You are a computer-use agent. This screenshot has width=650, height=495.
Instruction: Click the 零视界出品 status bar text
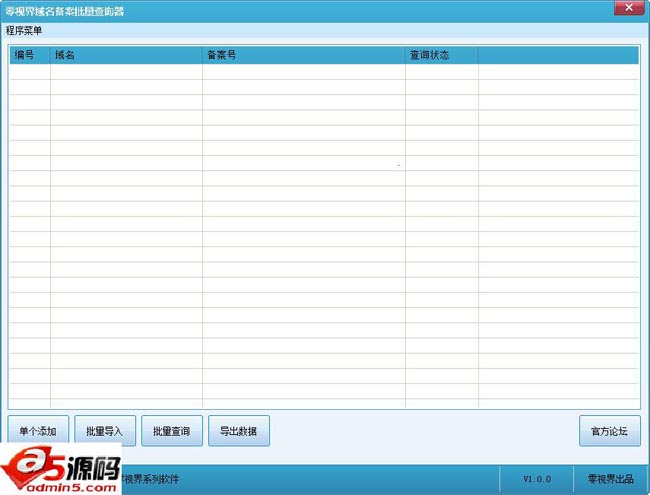610,479
